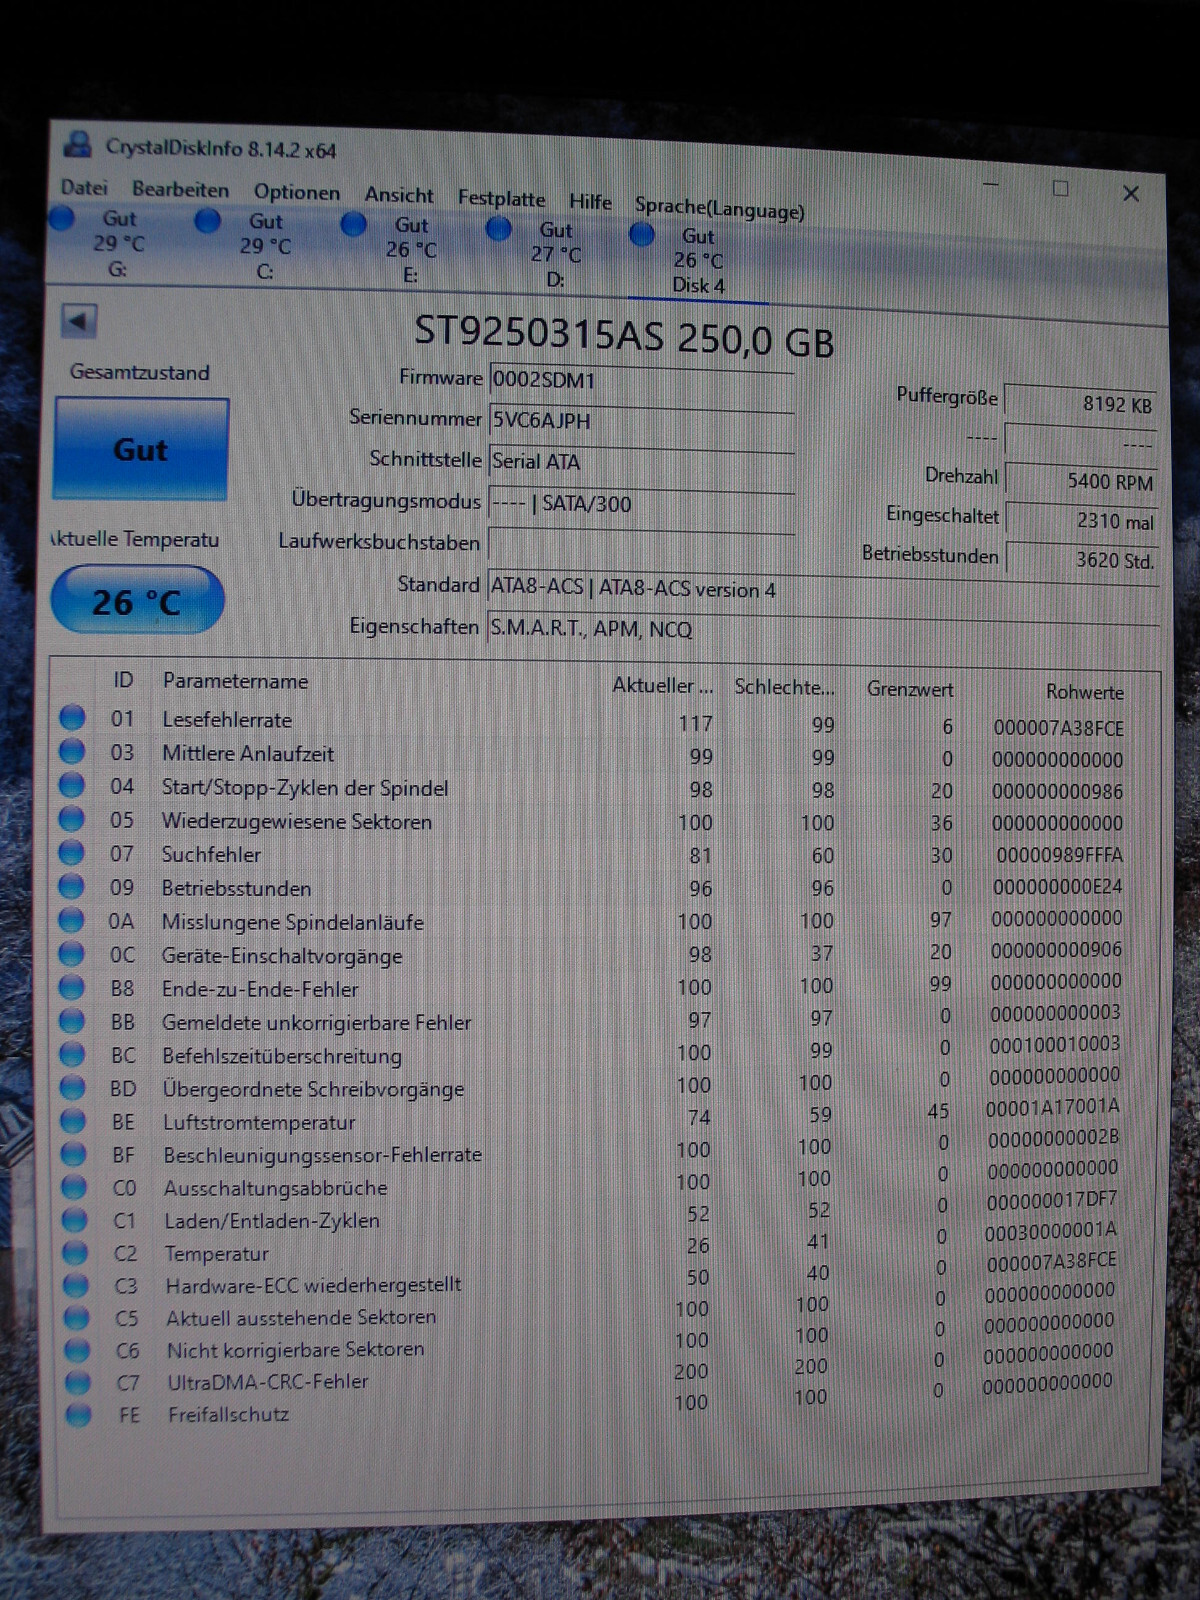
Task: Click the Gut health status button
Action: pos(141,449)
